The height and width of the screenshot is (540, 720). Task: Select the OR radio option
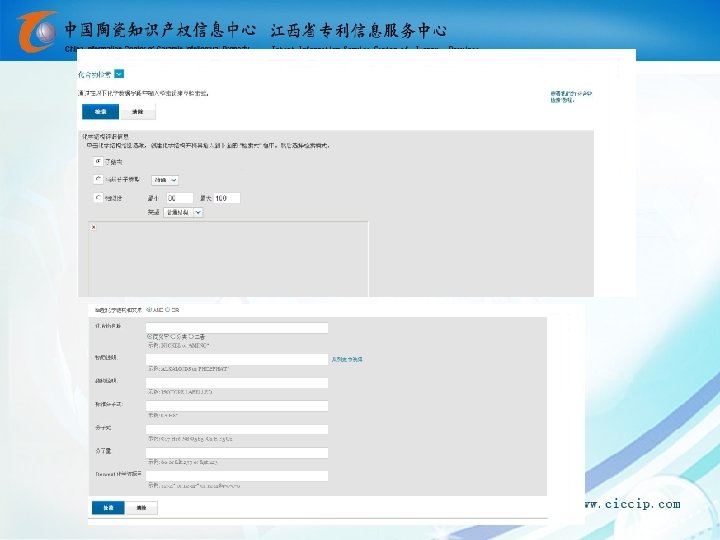[167, 310]
